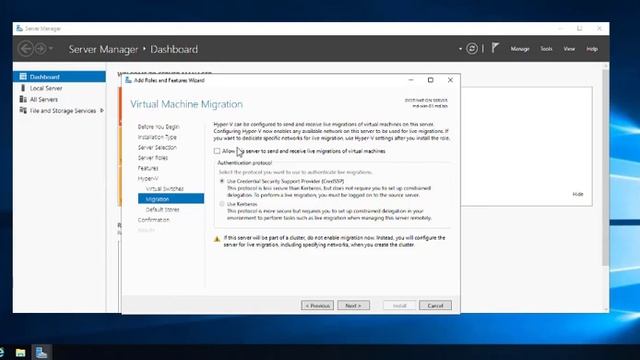The width and height of the screenshot is (640, 360).
Task: Open the navigation history dropdown arrow
Action: (x=51, y=49)
